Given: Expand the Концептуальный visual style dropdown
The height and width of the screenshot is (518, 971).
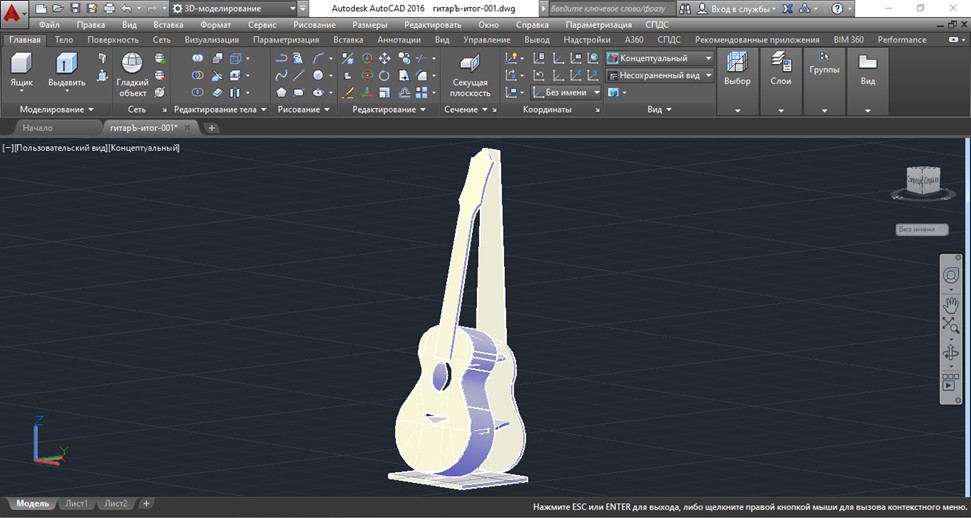Looking at the screenshot, I should tap(660, 58).
